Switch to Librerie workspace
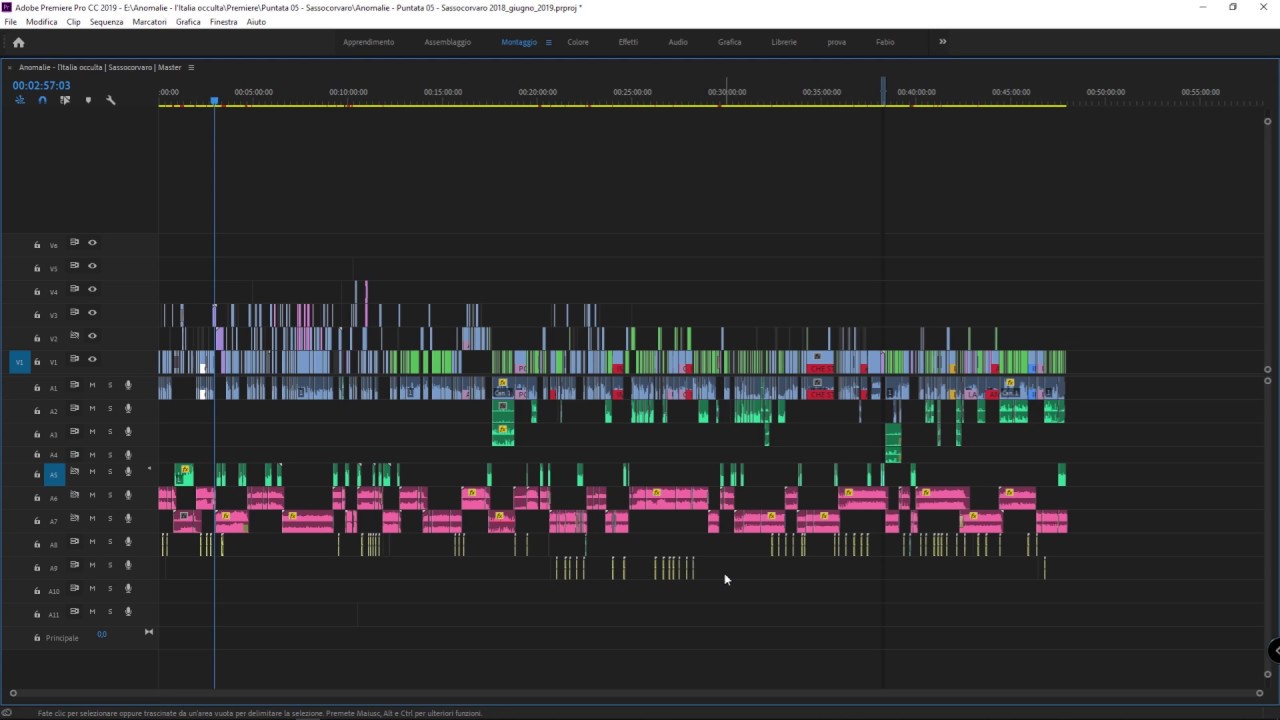1280x720 pixels. 784,42
